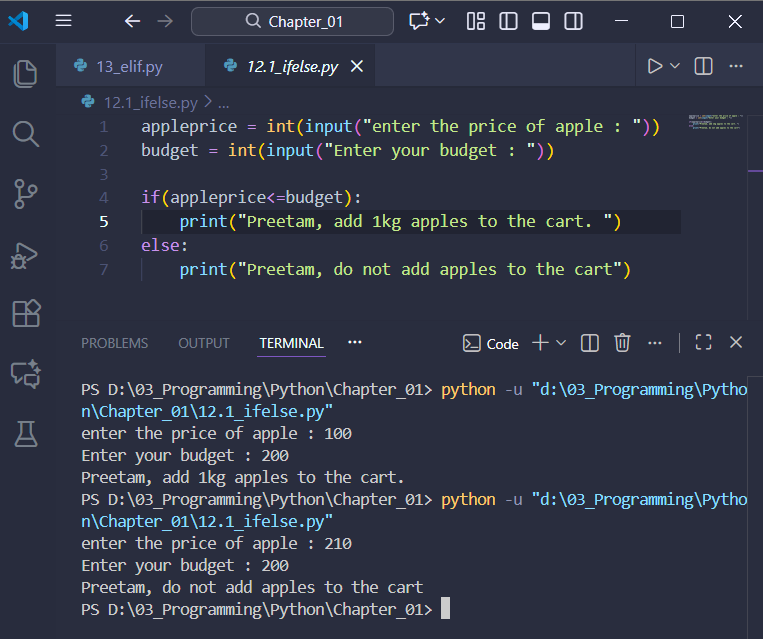Expand the run options dropdown arrow
Image resolution: width=763 pixels, height=639 pixels.
[675, 66]
